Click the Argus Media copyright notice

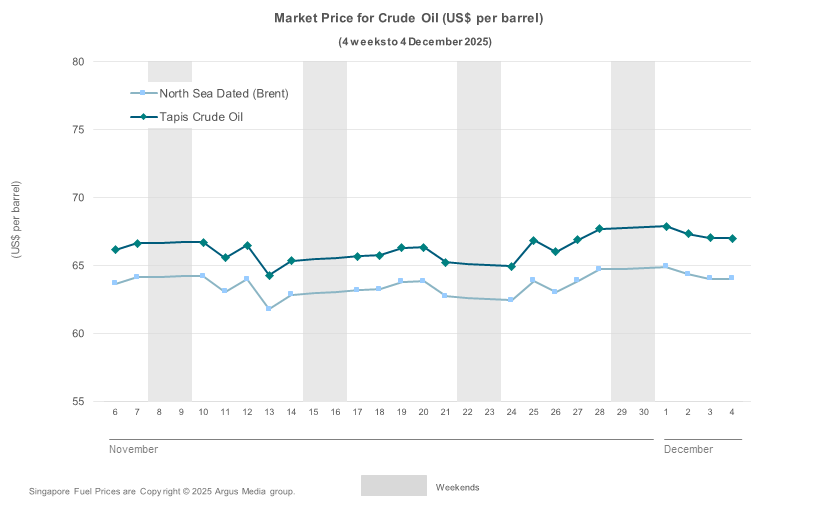[x=162, y=492]
